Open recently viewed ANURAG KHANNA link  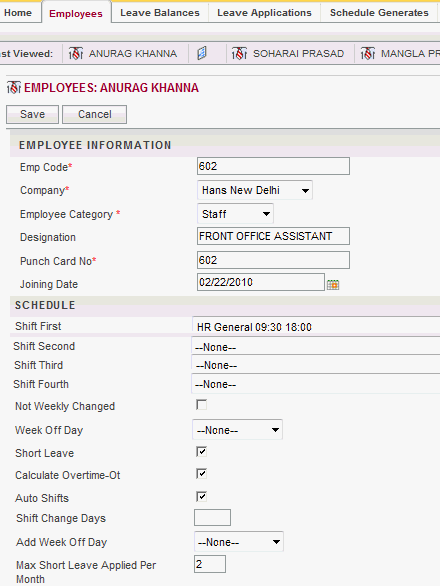click(x=133, y=54)
